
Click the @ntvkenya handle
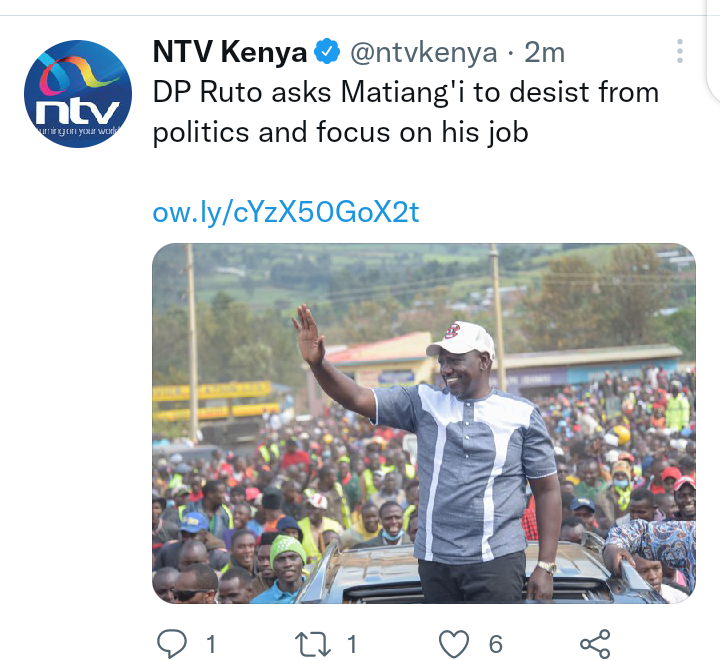point(423,52)
